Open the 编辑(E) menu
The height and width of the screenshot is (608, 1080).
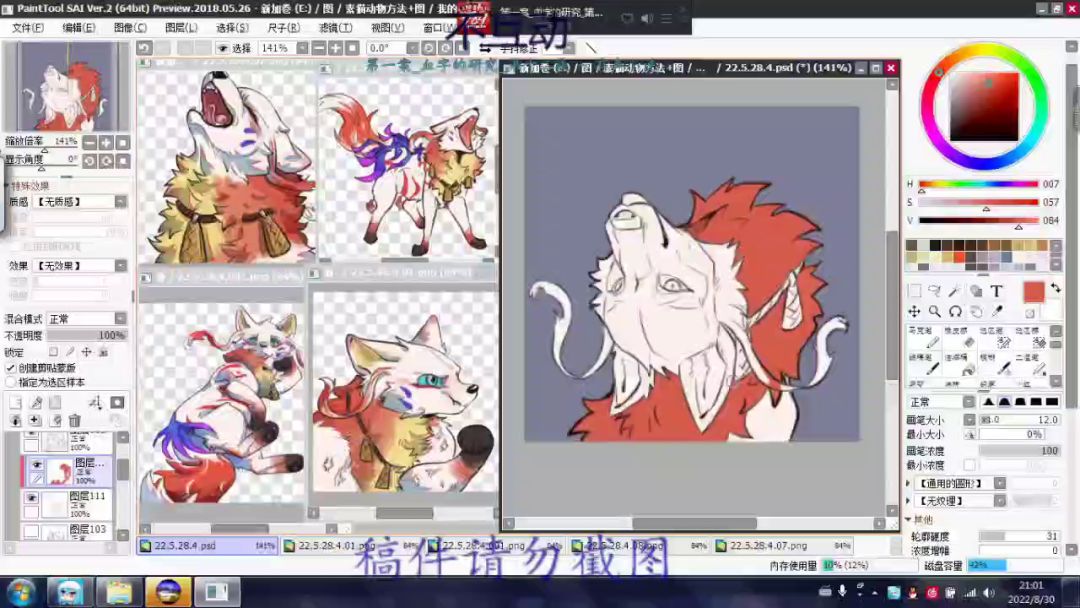(79, 28)
